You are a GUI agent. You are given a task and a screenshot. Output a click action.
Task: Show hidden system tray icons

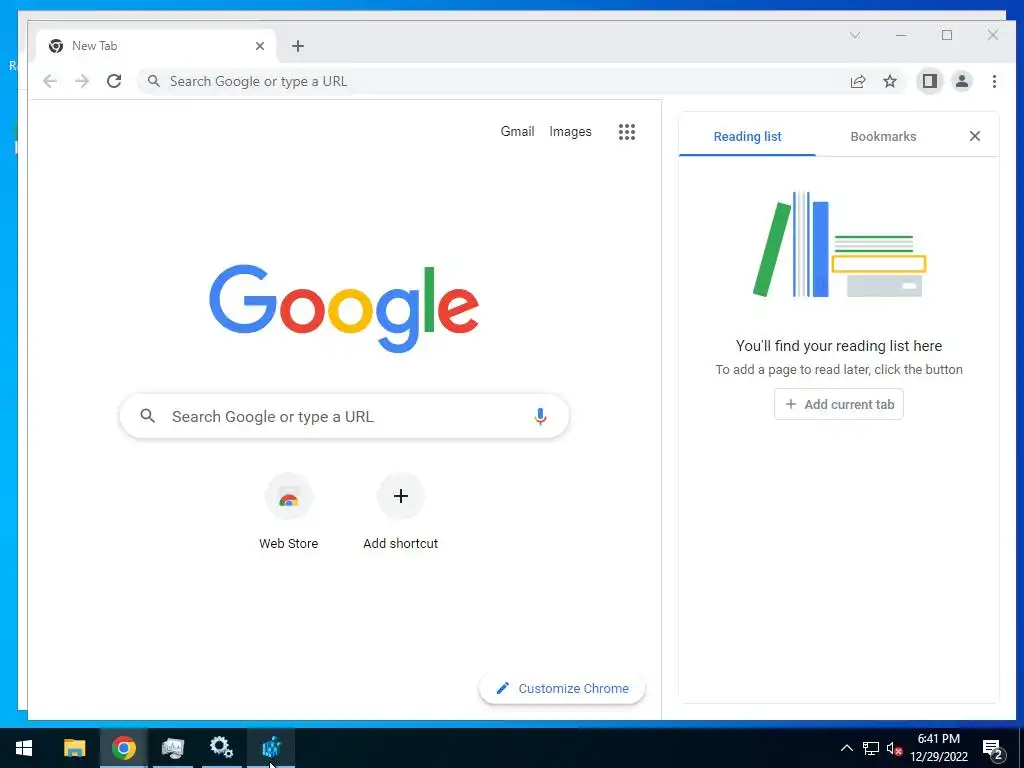pos(846,748)
